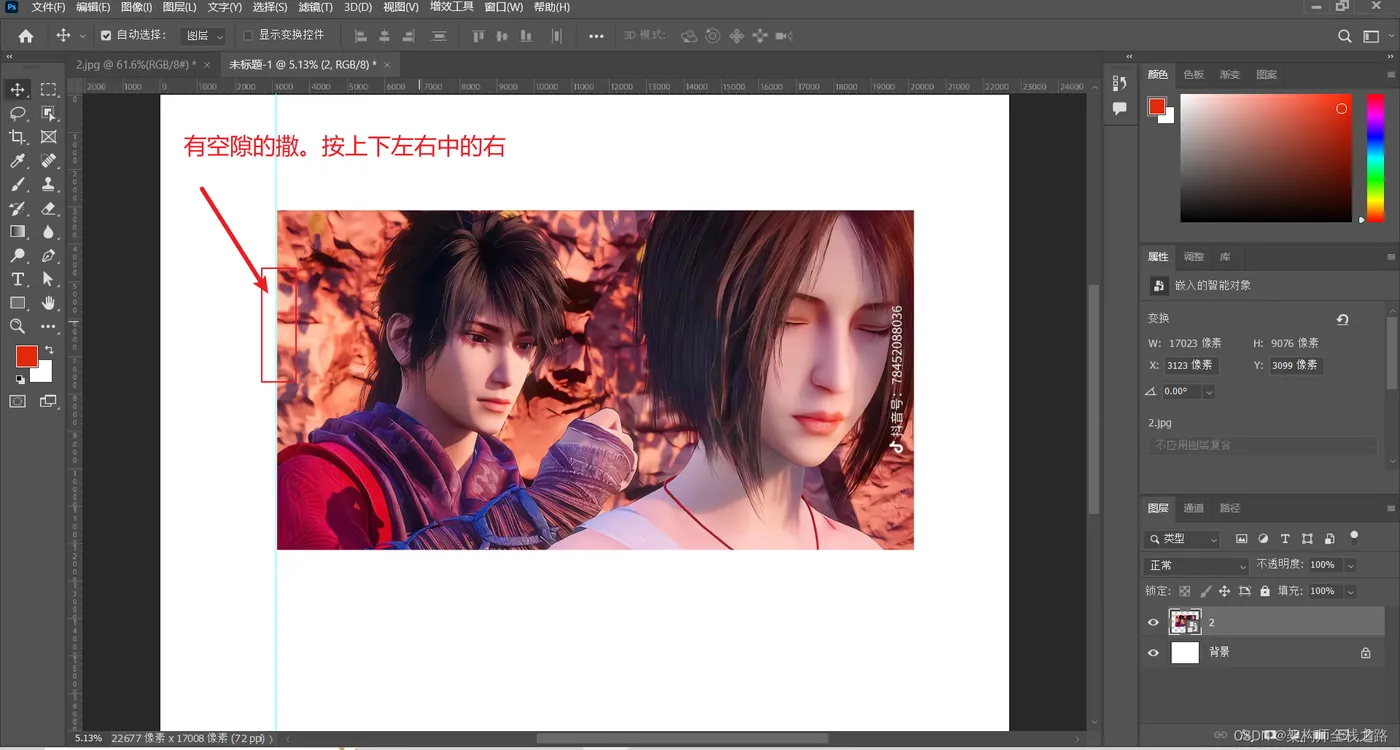Select the Rectangular Marquee tool
The height and width of the screenshot is (750, 1400).
[x=48, y=89]
